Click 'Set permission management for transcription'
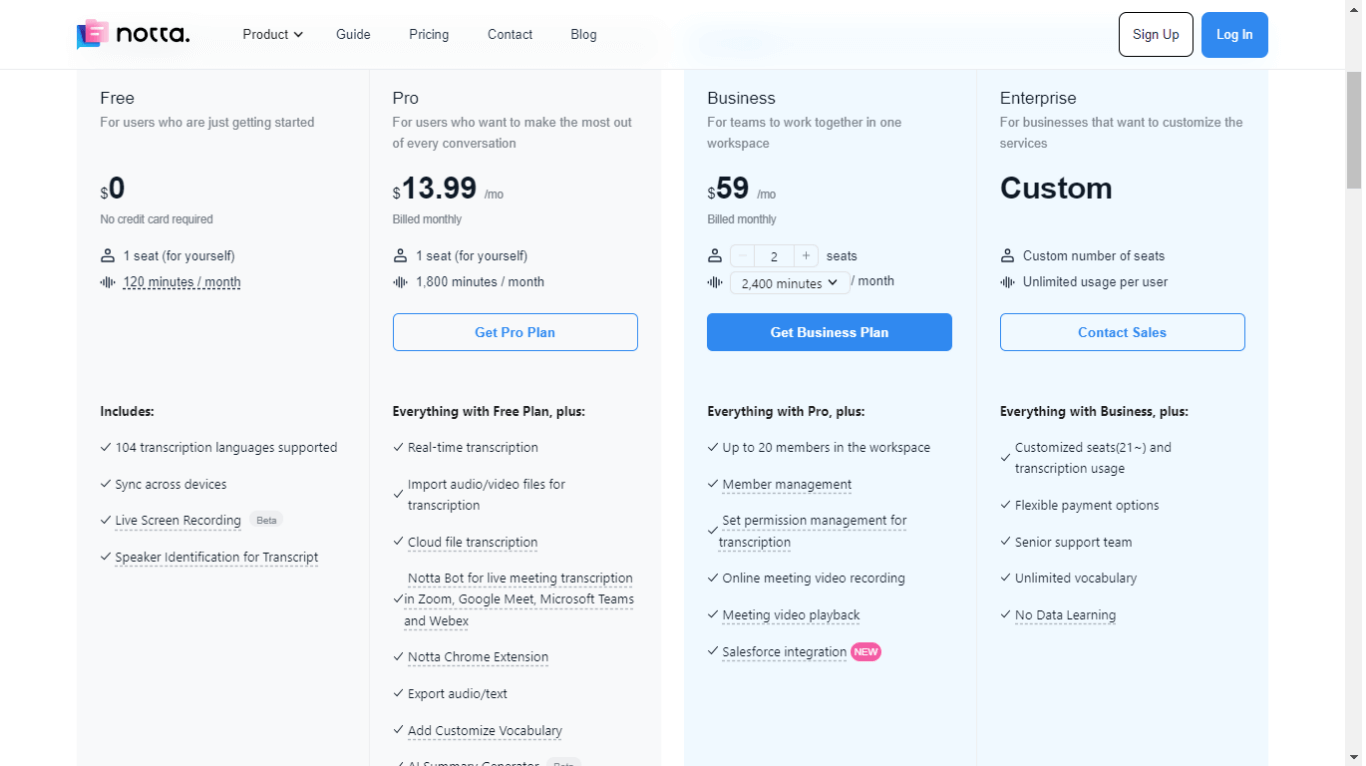 [813, 531]
